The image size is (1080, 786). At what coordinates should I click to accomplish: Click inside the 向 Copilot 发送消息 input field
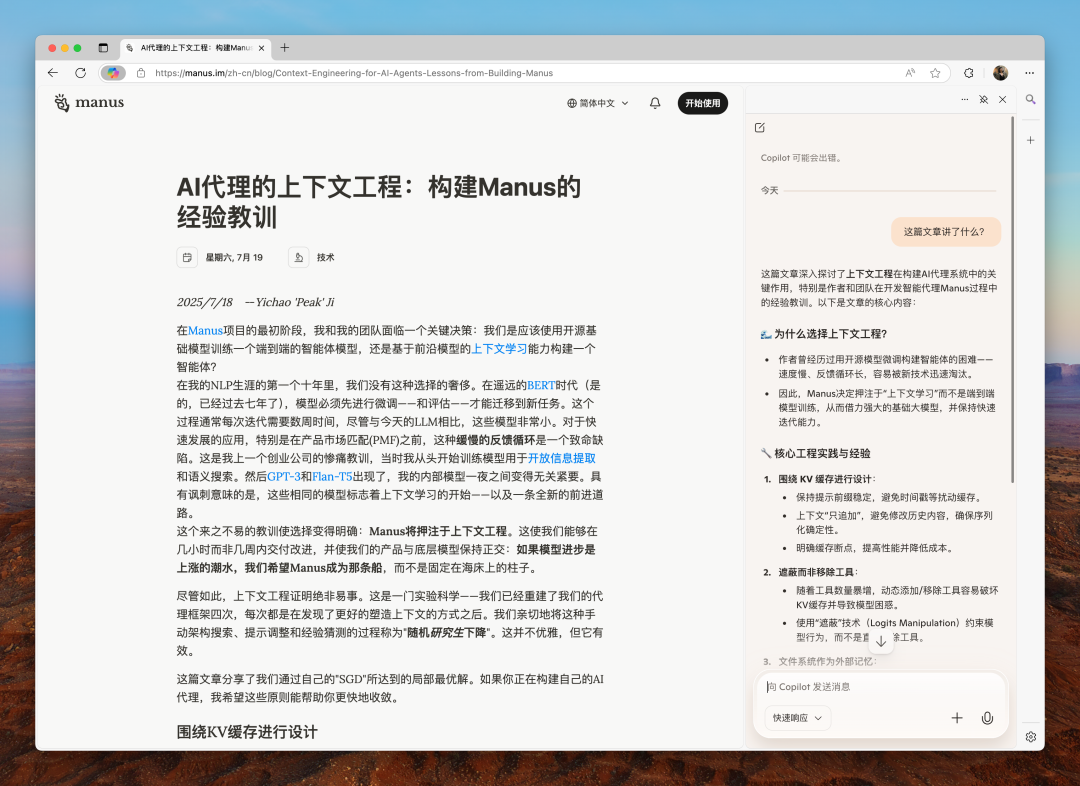[x=870, y=686]
